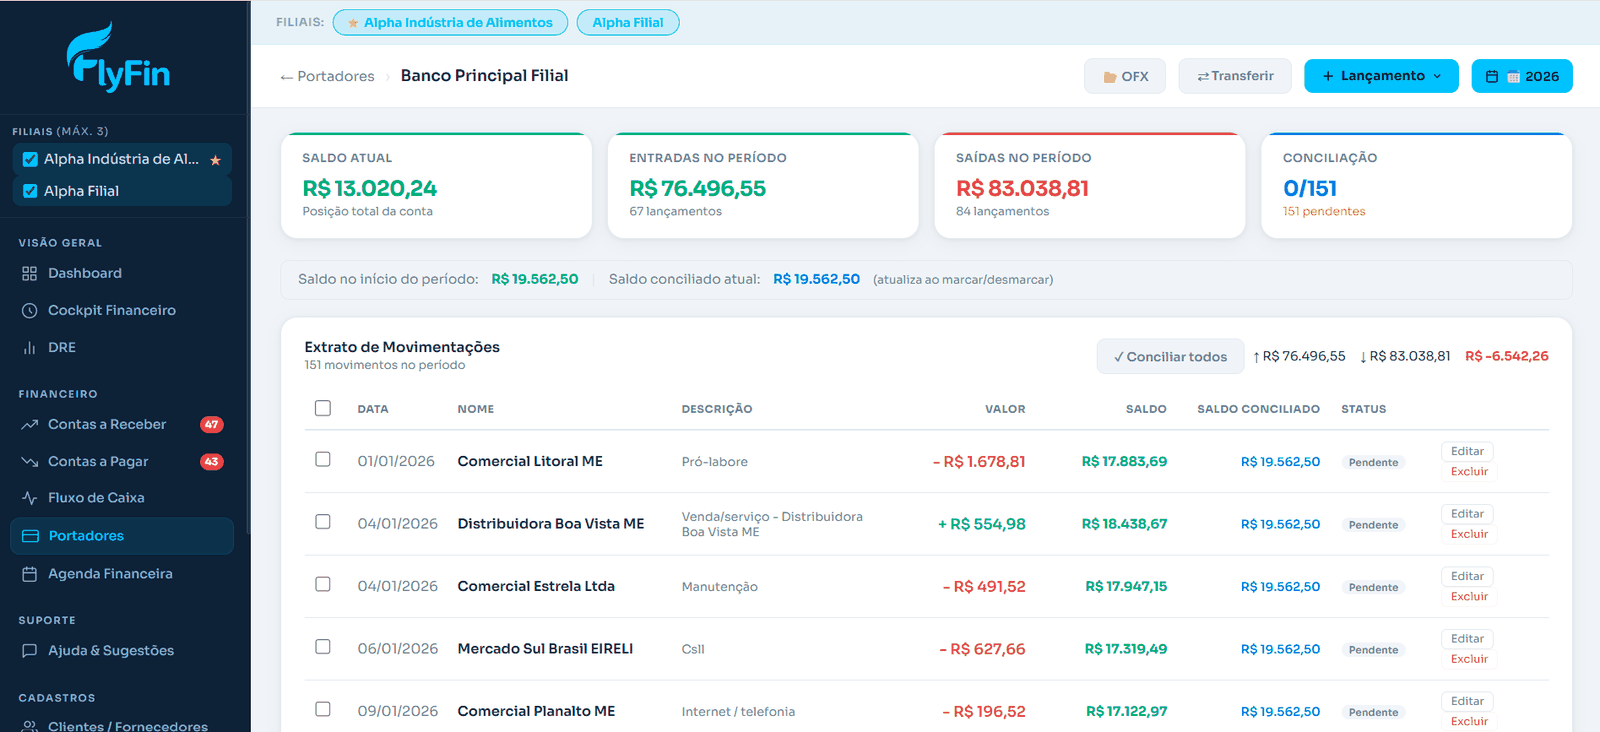
Task: Click the Cockpit Financeiro clock icon
Action: pos(29,310)
